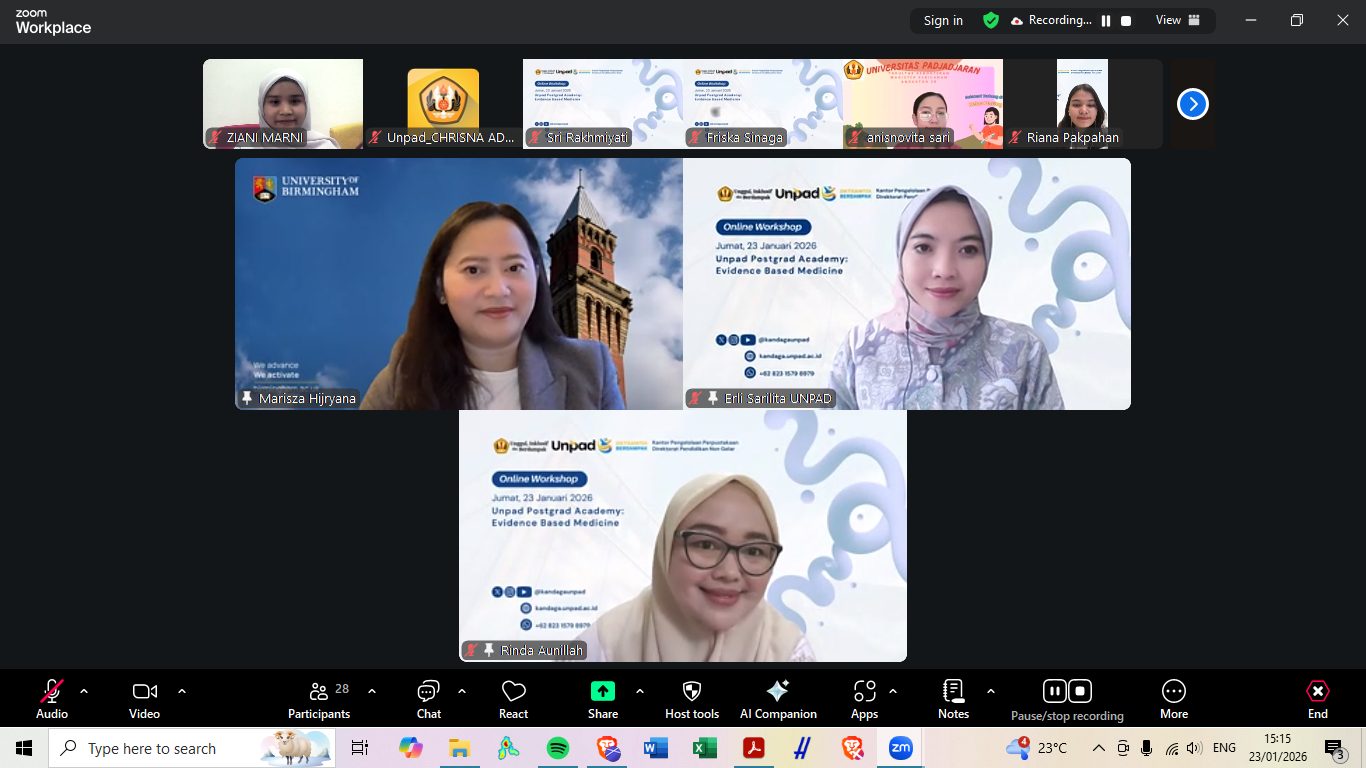This screenshot has width=1366, height=768.
Task: Select ZIANI MARNI's video thumbnail
Action: click(283, 104)
